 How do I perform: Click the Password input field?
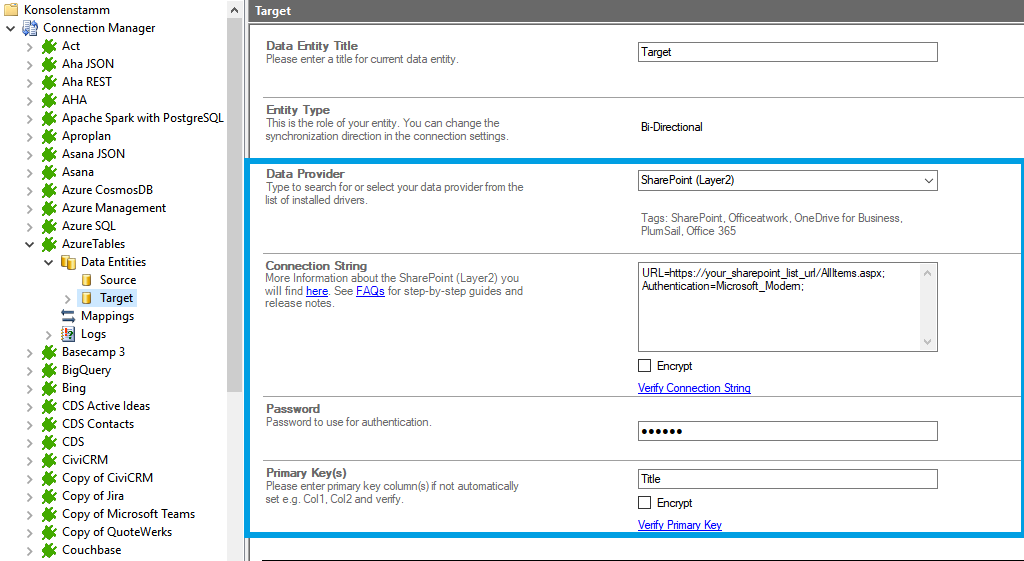tap(788, 431)
